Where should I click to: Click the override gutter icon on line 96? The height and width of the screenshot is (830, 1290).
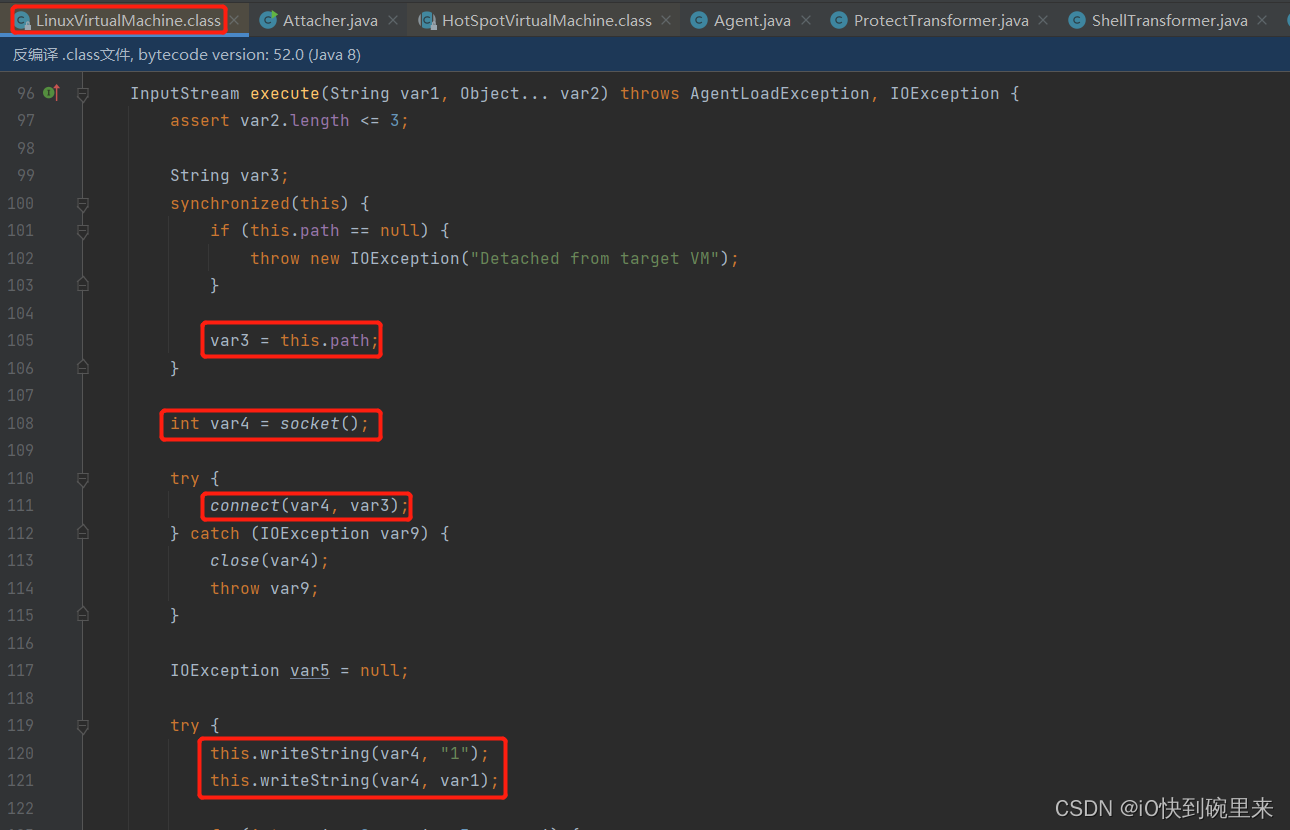coord(51,93)
